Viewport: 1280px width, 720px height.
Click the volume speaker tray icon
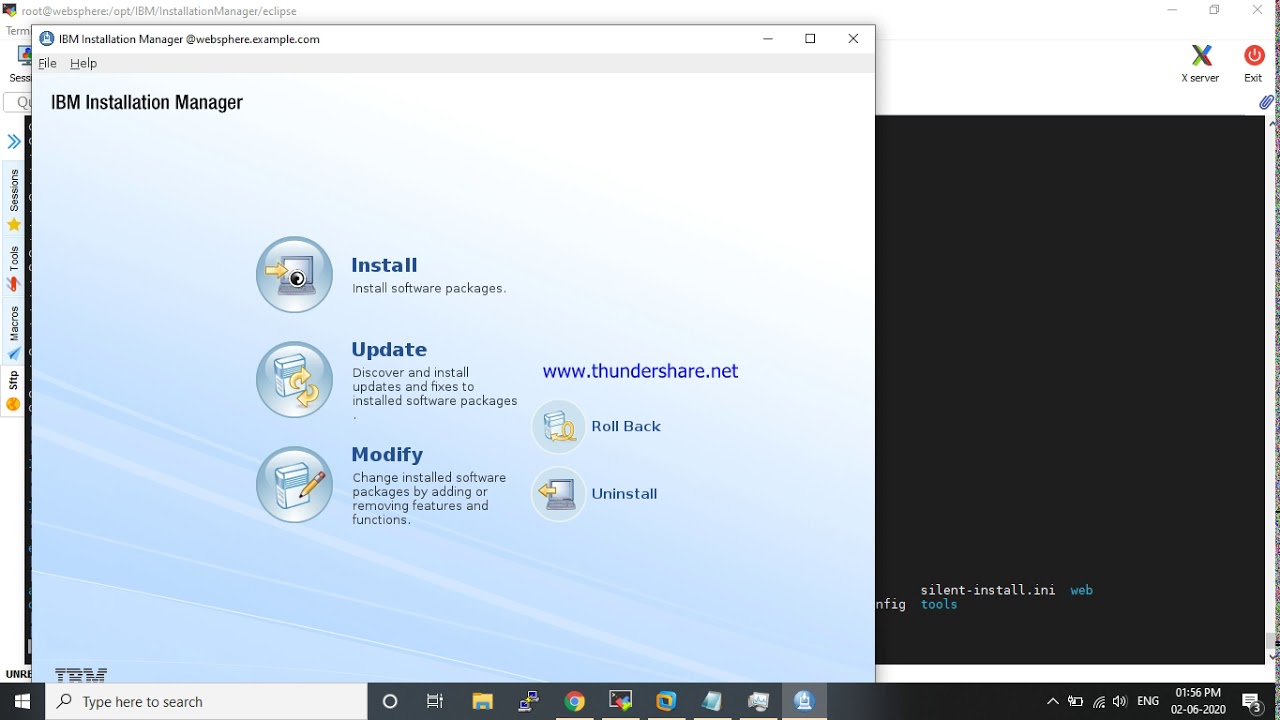(x=1120, y=702)
